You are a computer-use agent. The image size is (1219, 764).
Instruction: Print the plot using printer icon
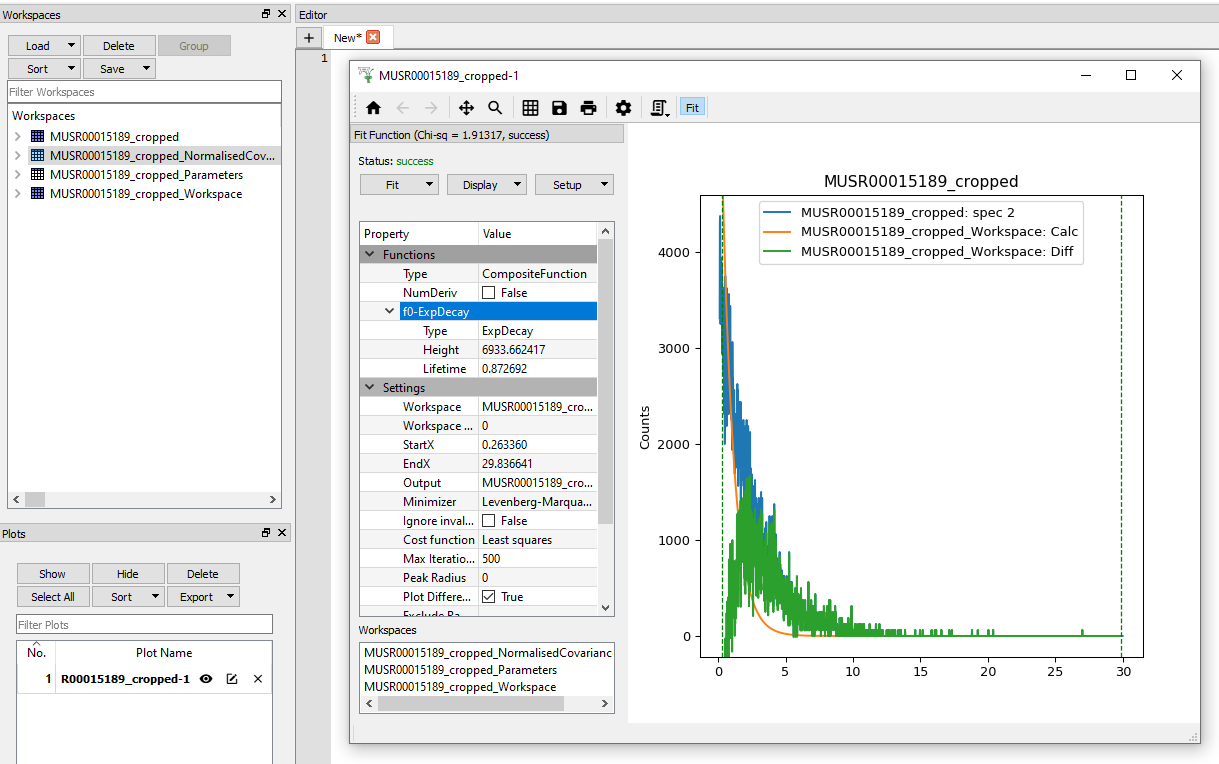coord(588,108)
